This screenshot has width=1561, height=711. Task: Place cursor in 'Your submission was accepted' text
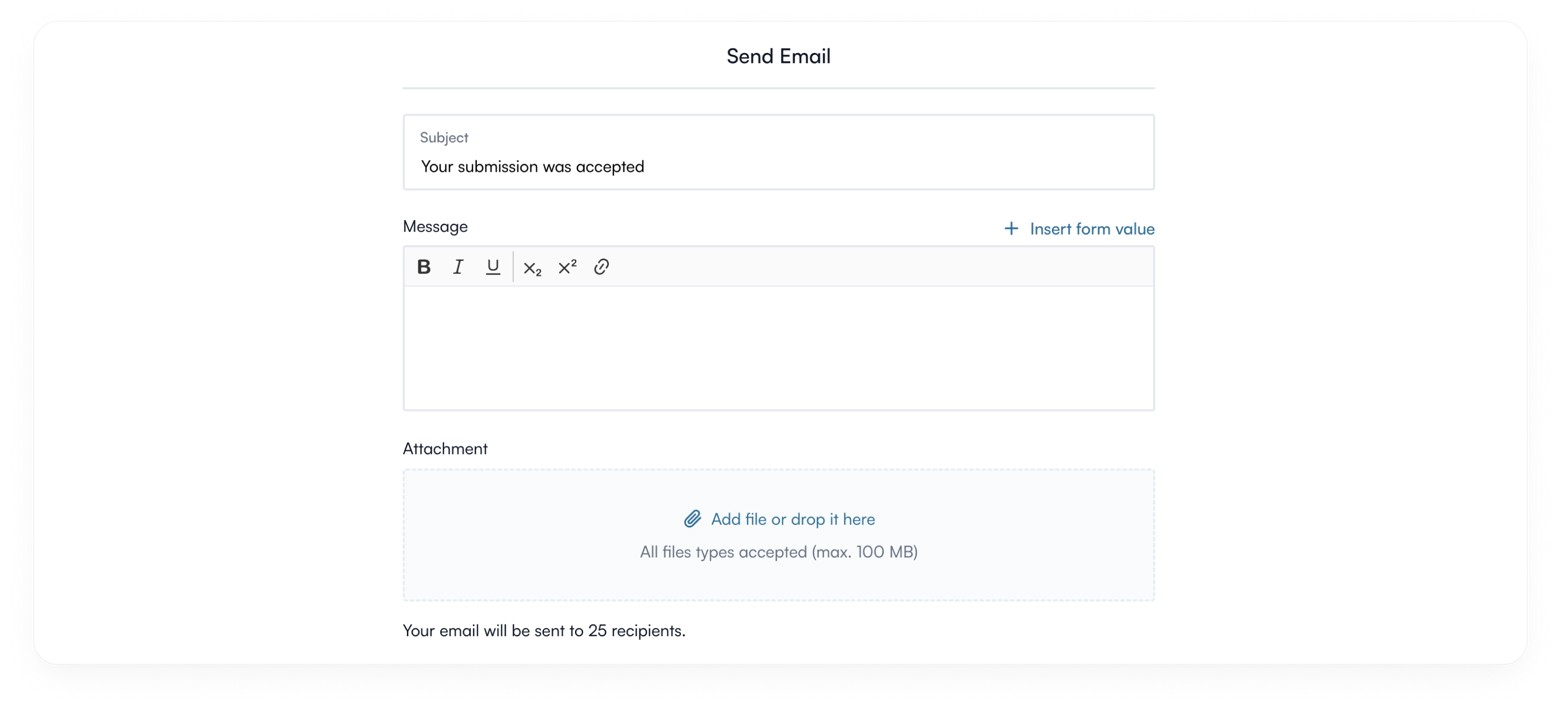tap(532, 167)
